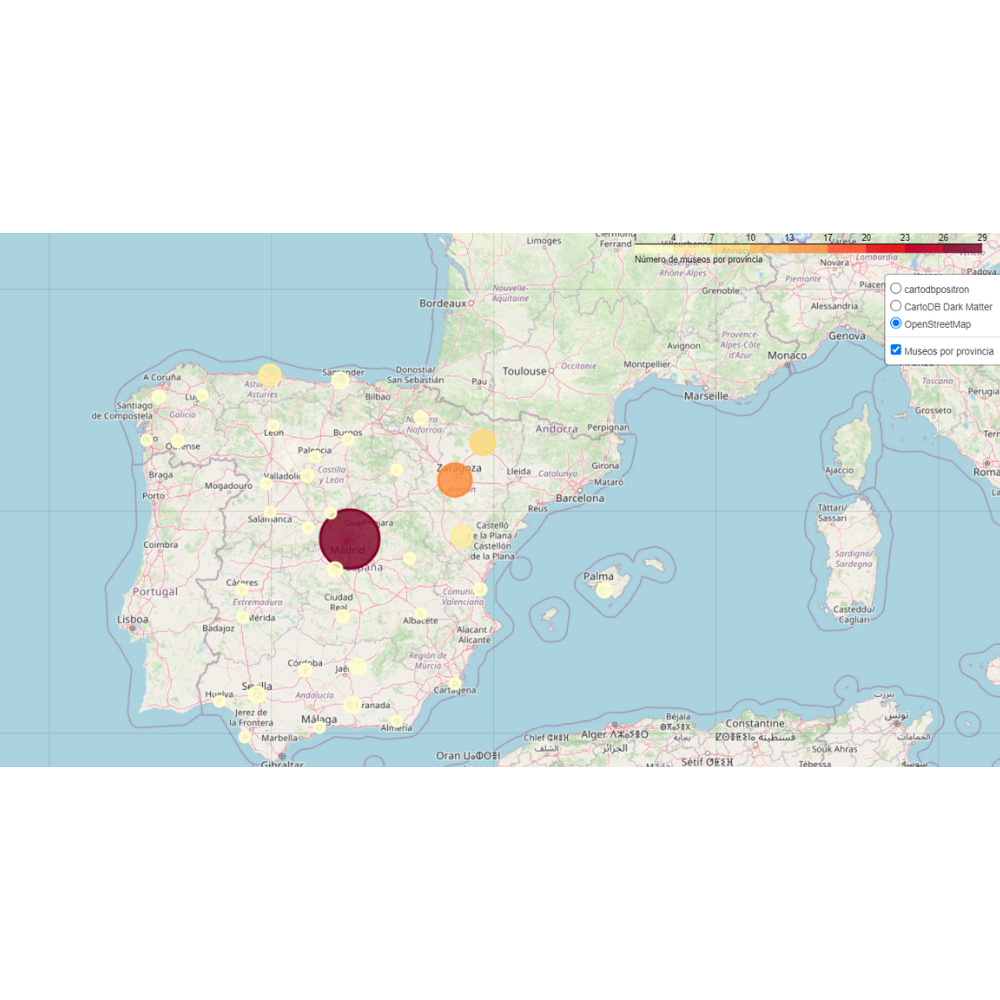
Task: Click the circle marker on Sevilla
Action: (257, 693)
